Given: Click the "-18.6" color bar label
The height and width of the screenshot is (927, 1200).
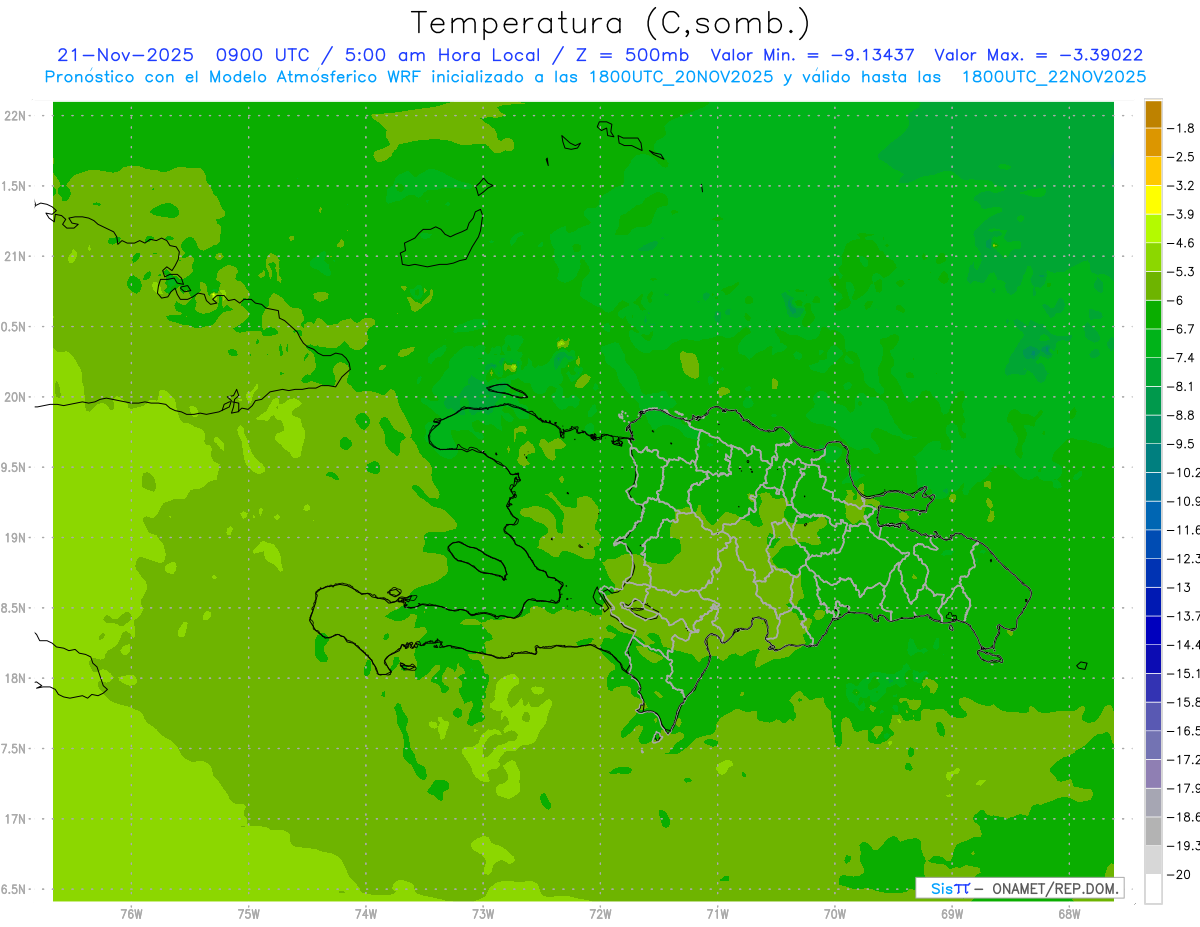Looking at the screenshot, I should point(1183,818).
